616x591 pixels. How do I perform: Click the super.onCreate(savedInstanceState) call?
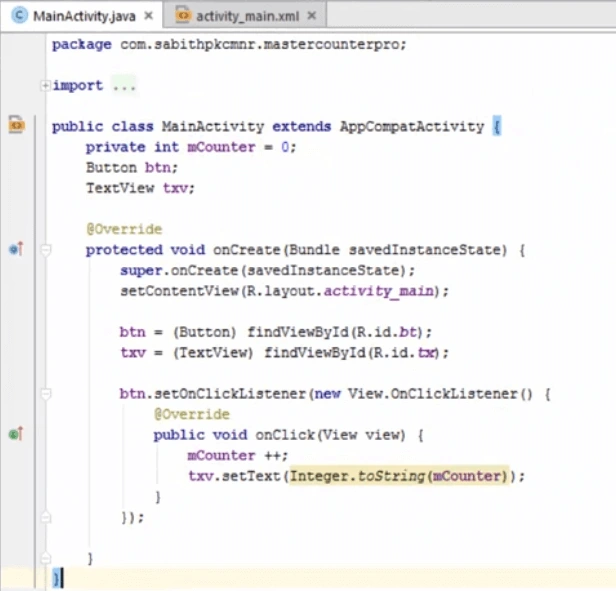click(x=267, y=271)
